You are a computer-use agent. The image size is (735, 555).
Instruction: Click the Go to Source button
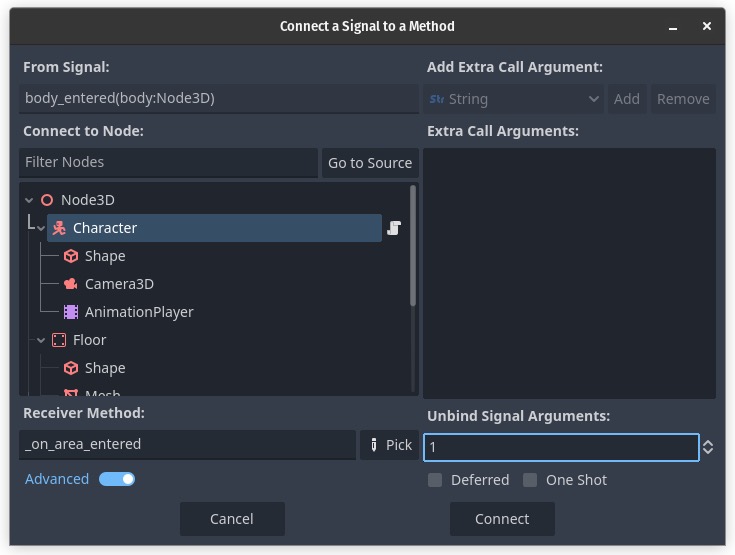pos(370,163)
